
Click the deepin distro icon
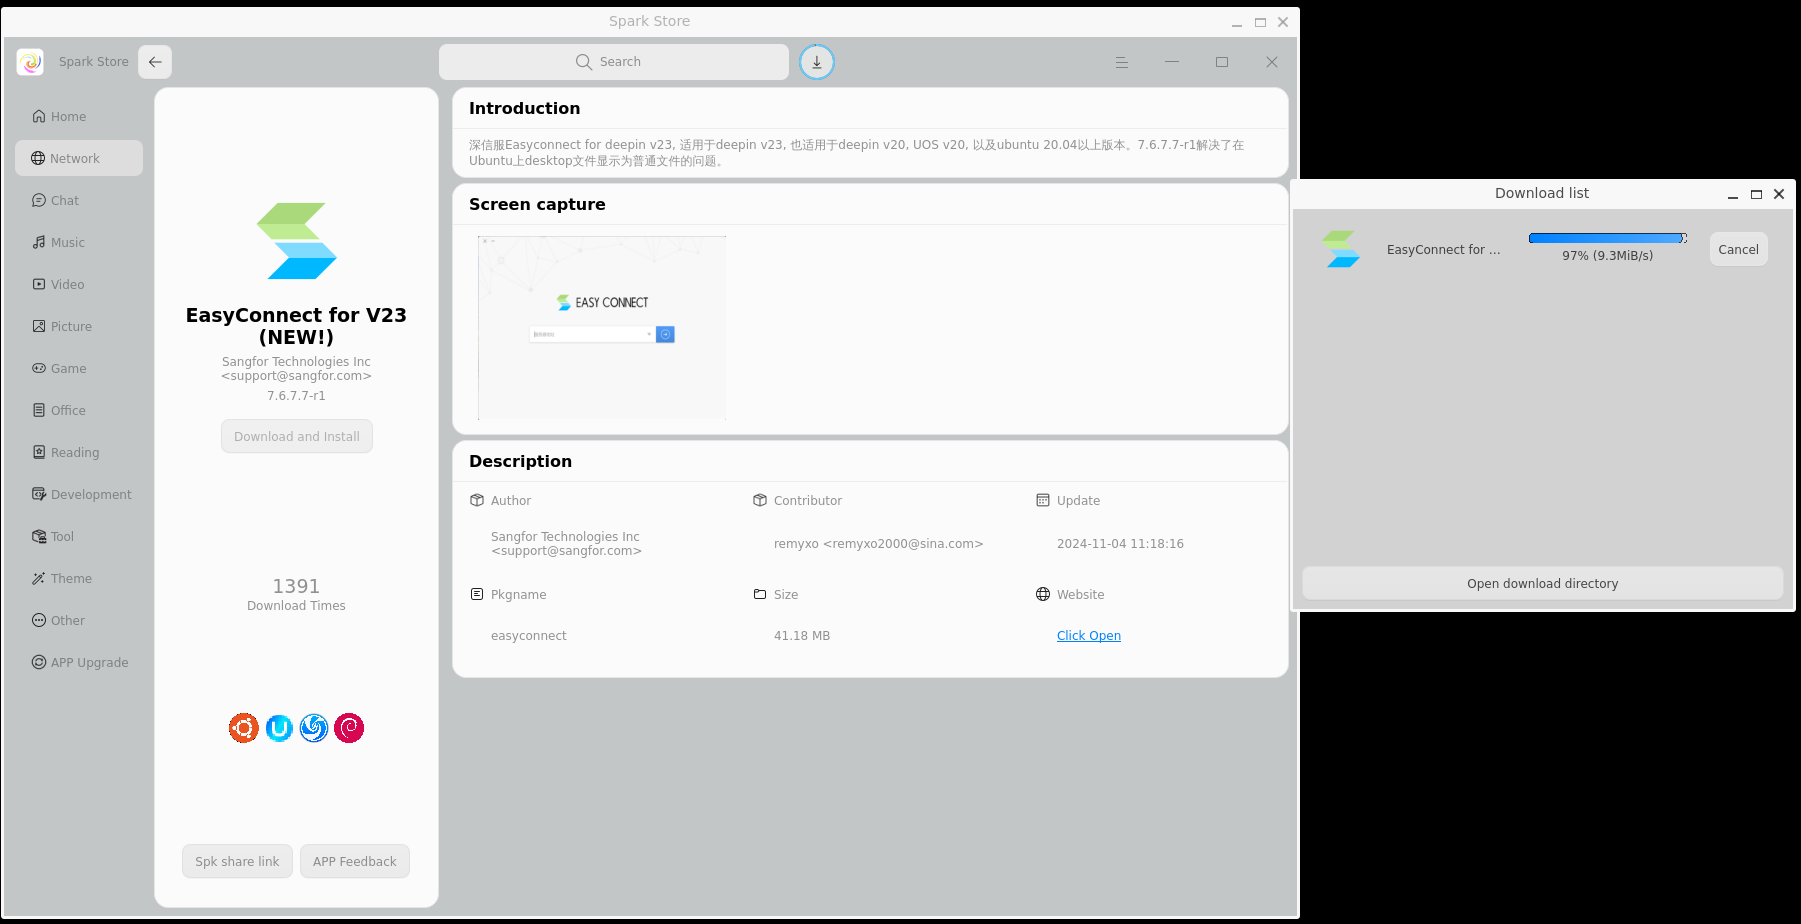(x=314, y=728)
